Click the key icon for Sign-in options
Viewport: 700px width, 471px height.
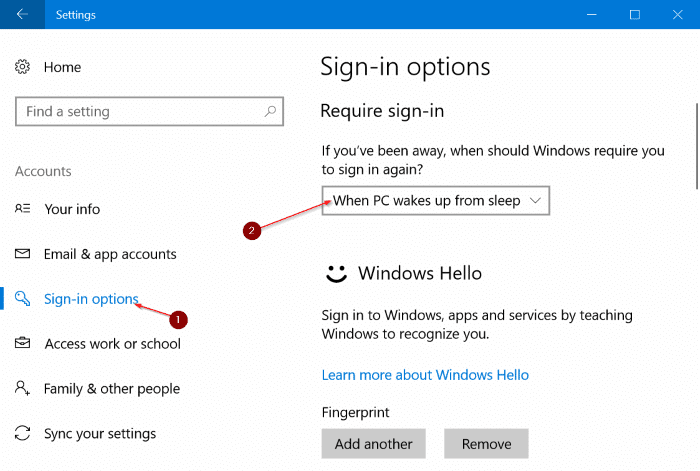22,298
